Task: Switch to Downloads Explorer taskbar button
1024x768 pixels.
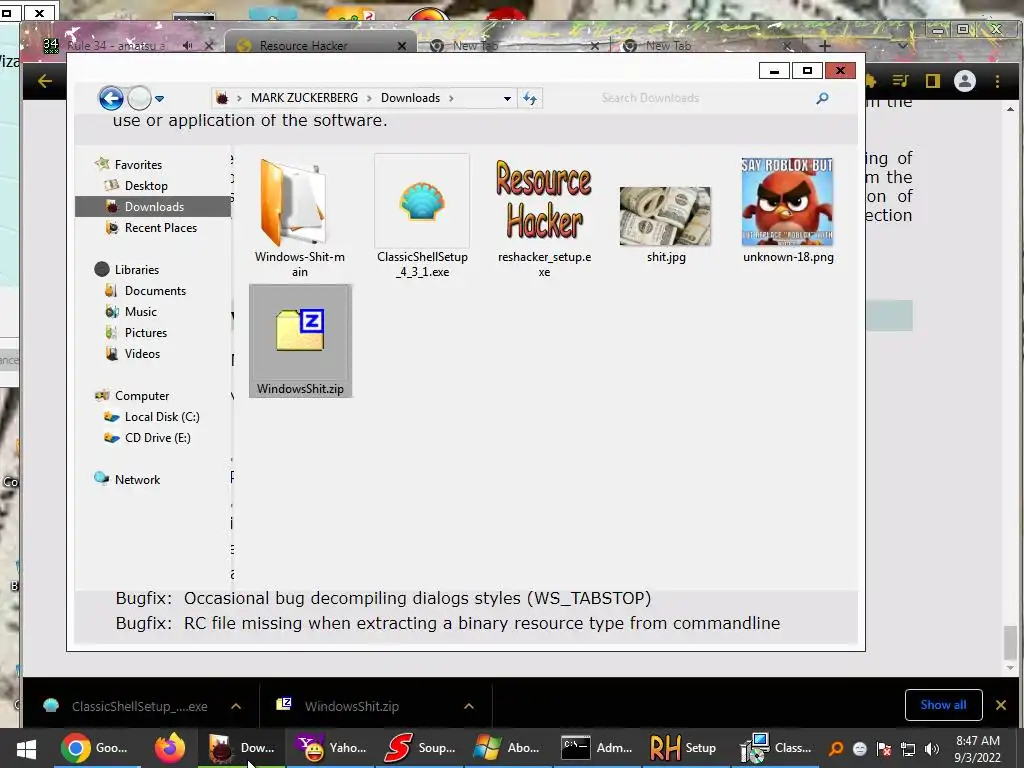Action: tap(242, 748)
